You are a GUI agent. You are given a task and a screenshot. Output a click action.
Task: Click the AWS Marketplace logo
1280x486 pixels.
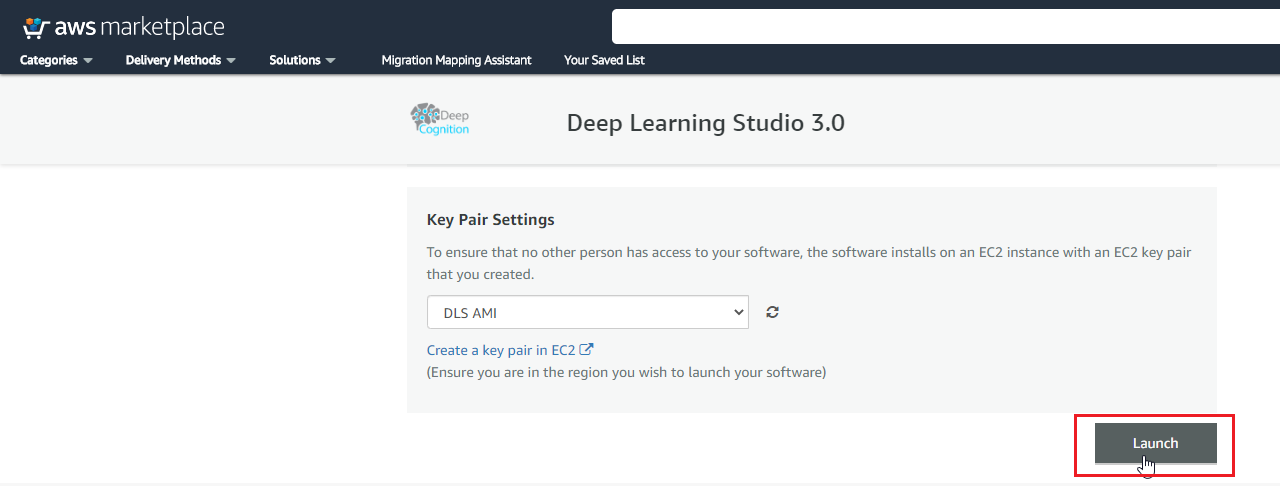coord(123,27)
